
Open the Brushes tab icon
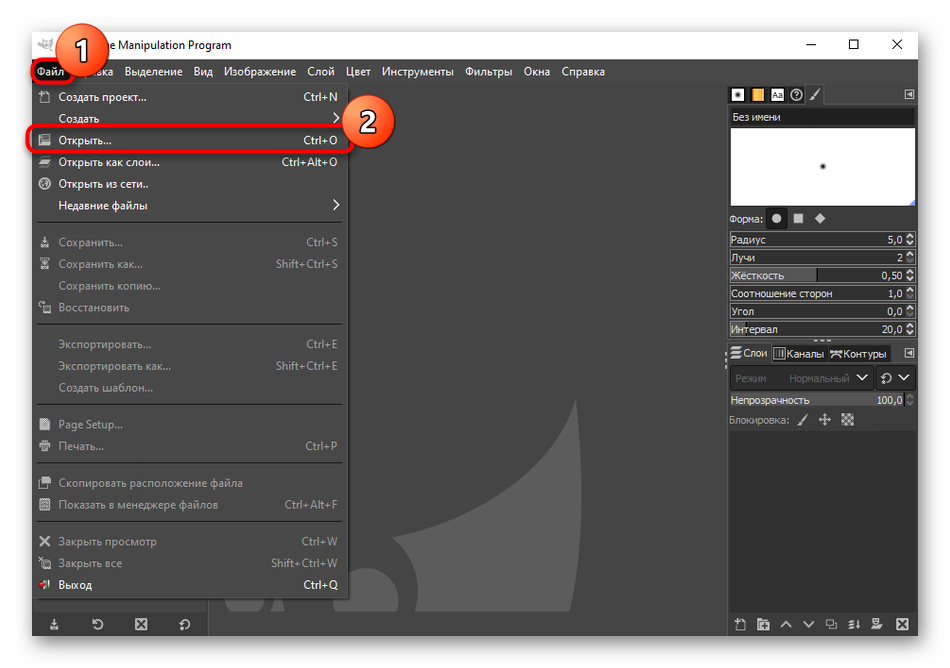(x=738, y=95)
